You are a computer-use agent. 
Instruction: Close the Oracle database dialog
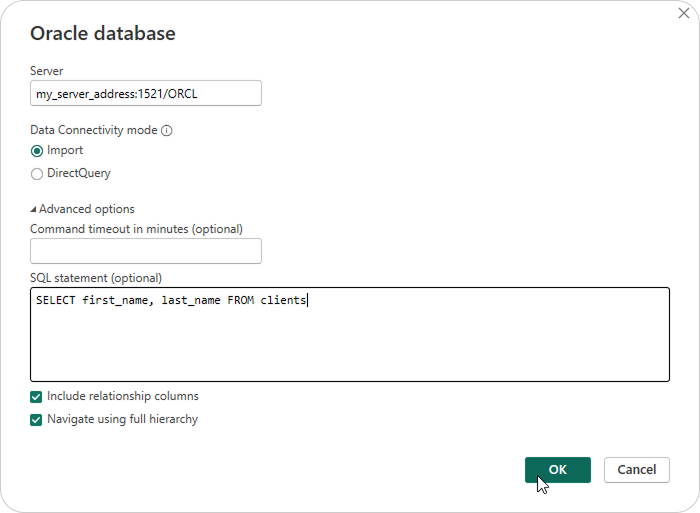(683, 13)
